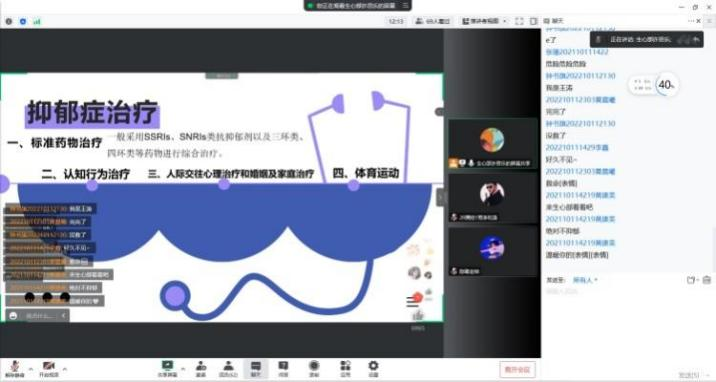Open the speaker view layout dropdown

tap(484, 21)
